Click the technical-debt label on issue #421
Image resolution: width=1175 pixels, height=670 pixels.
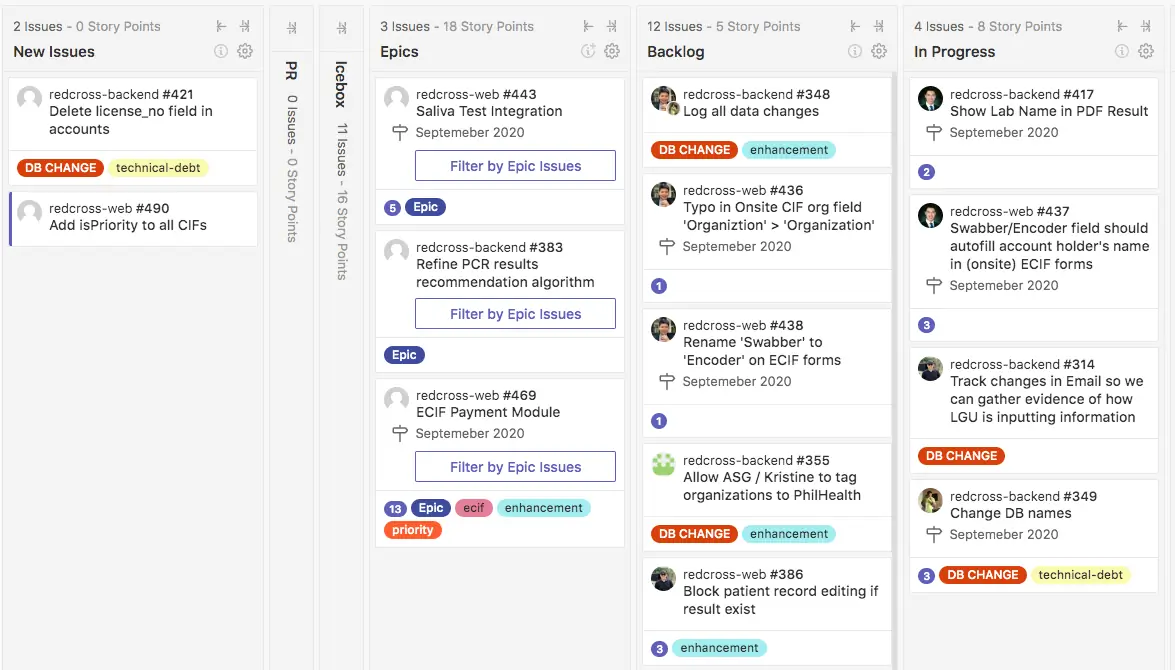tap(158, 168)
